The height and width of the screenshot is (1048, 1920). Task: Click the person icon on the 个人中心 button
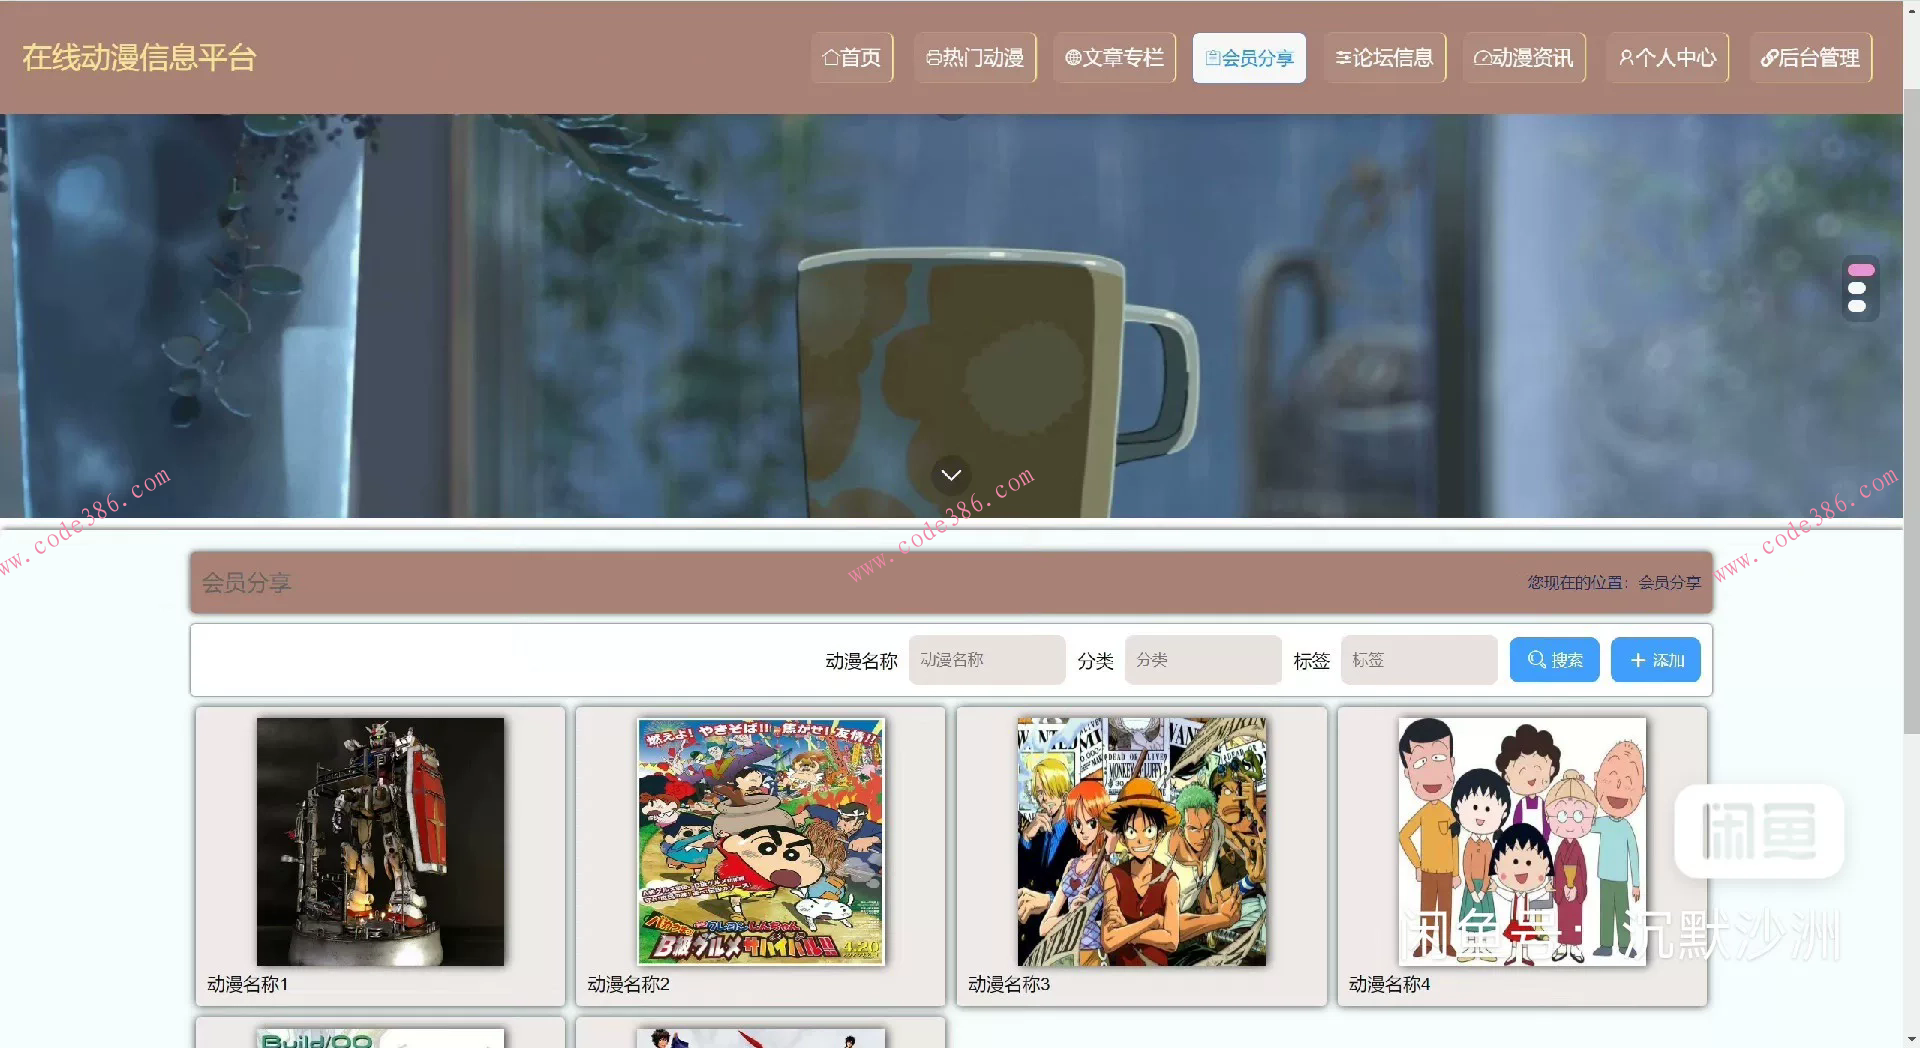tap(1625, 57)
